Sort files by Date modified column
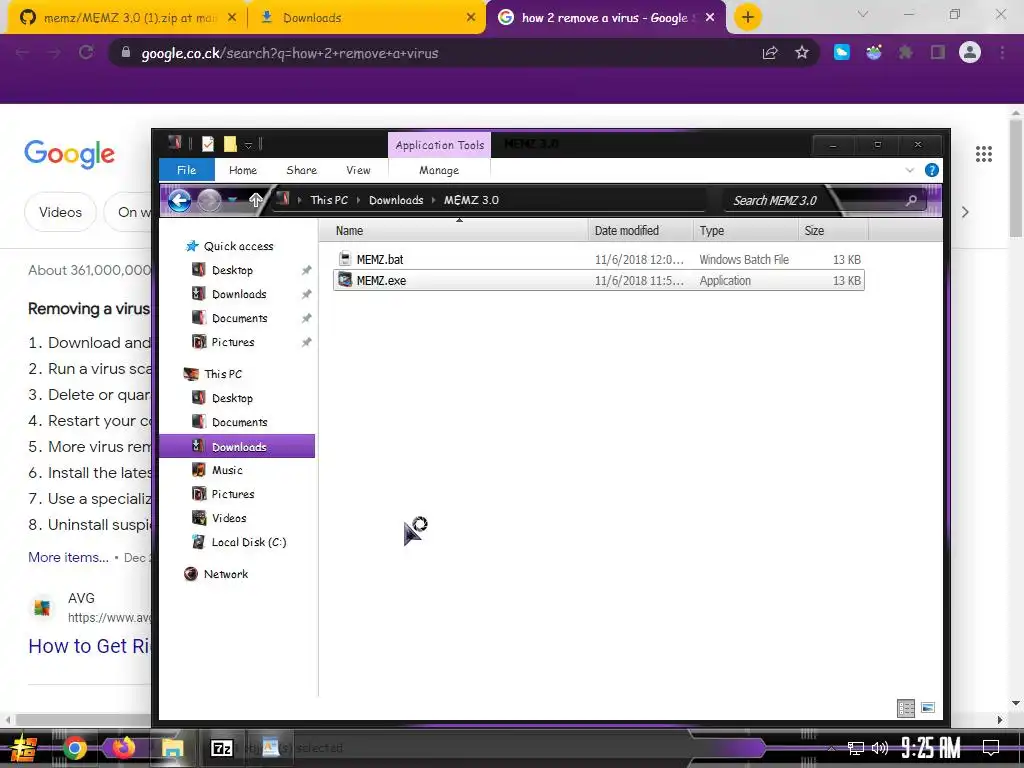Image resolution: width=1024 pixels, height=768 pixels. tap(641, 231)
